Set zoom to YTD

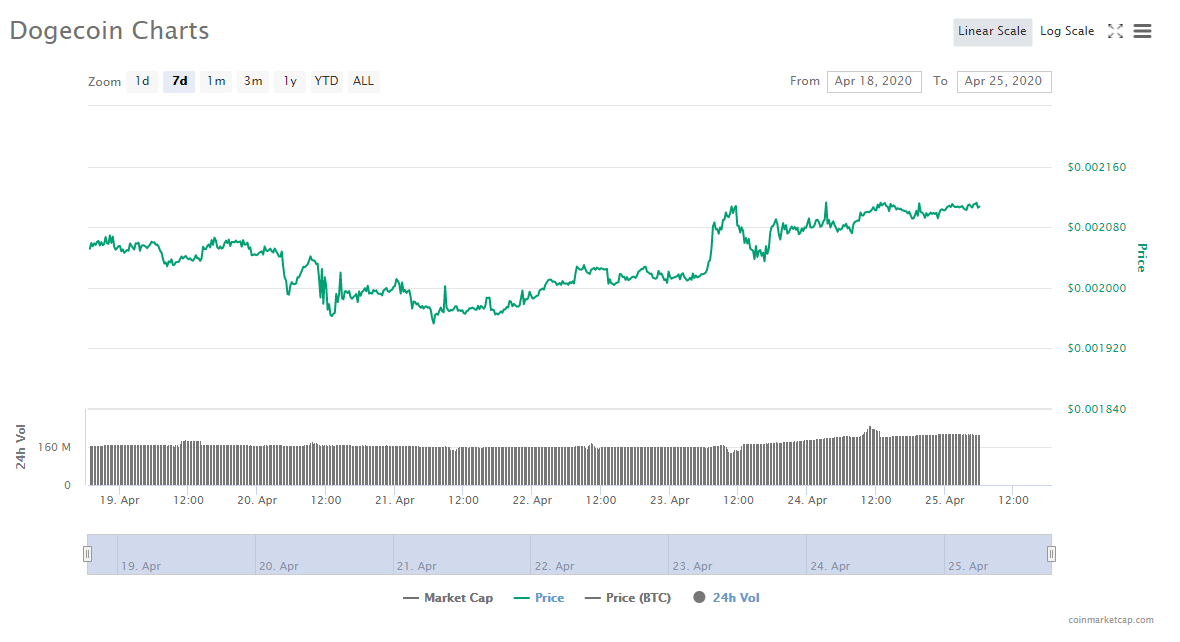pos(326,81)
